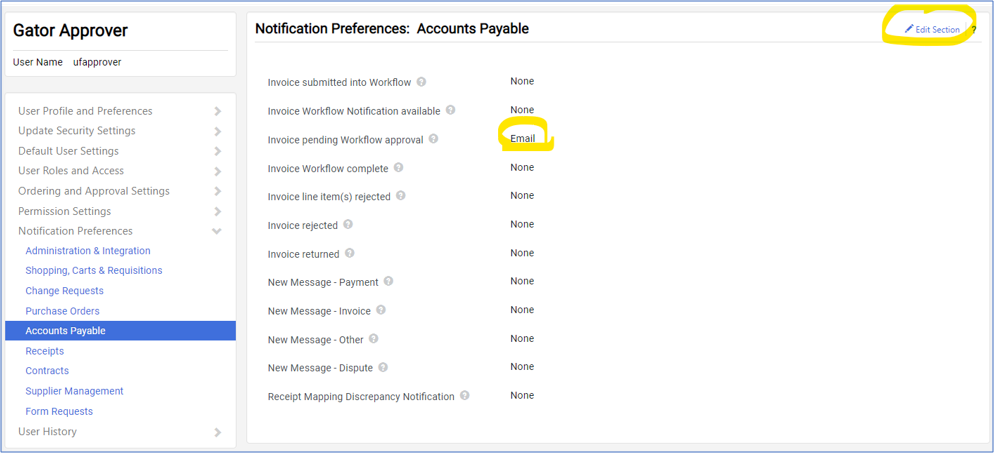Expand the User History section

coord(218,432)
